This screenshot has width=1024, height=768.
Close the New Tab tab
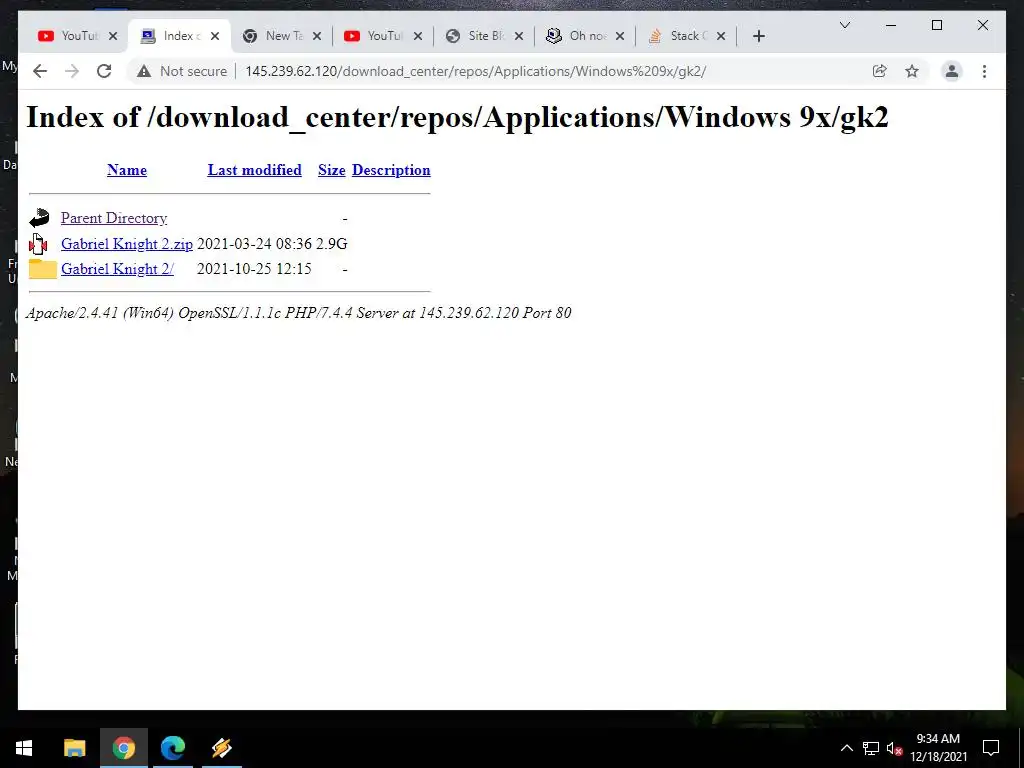click(x=317, y=36)
